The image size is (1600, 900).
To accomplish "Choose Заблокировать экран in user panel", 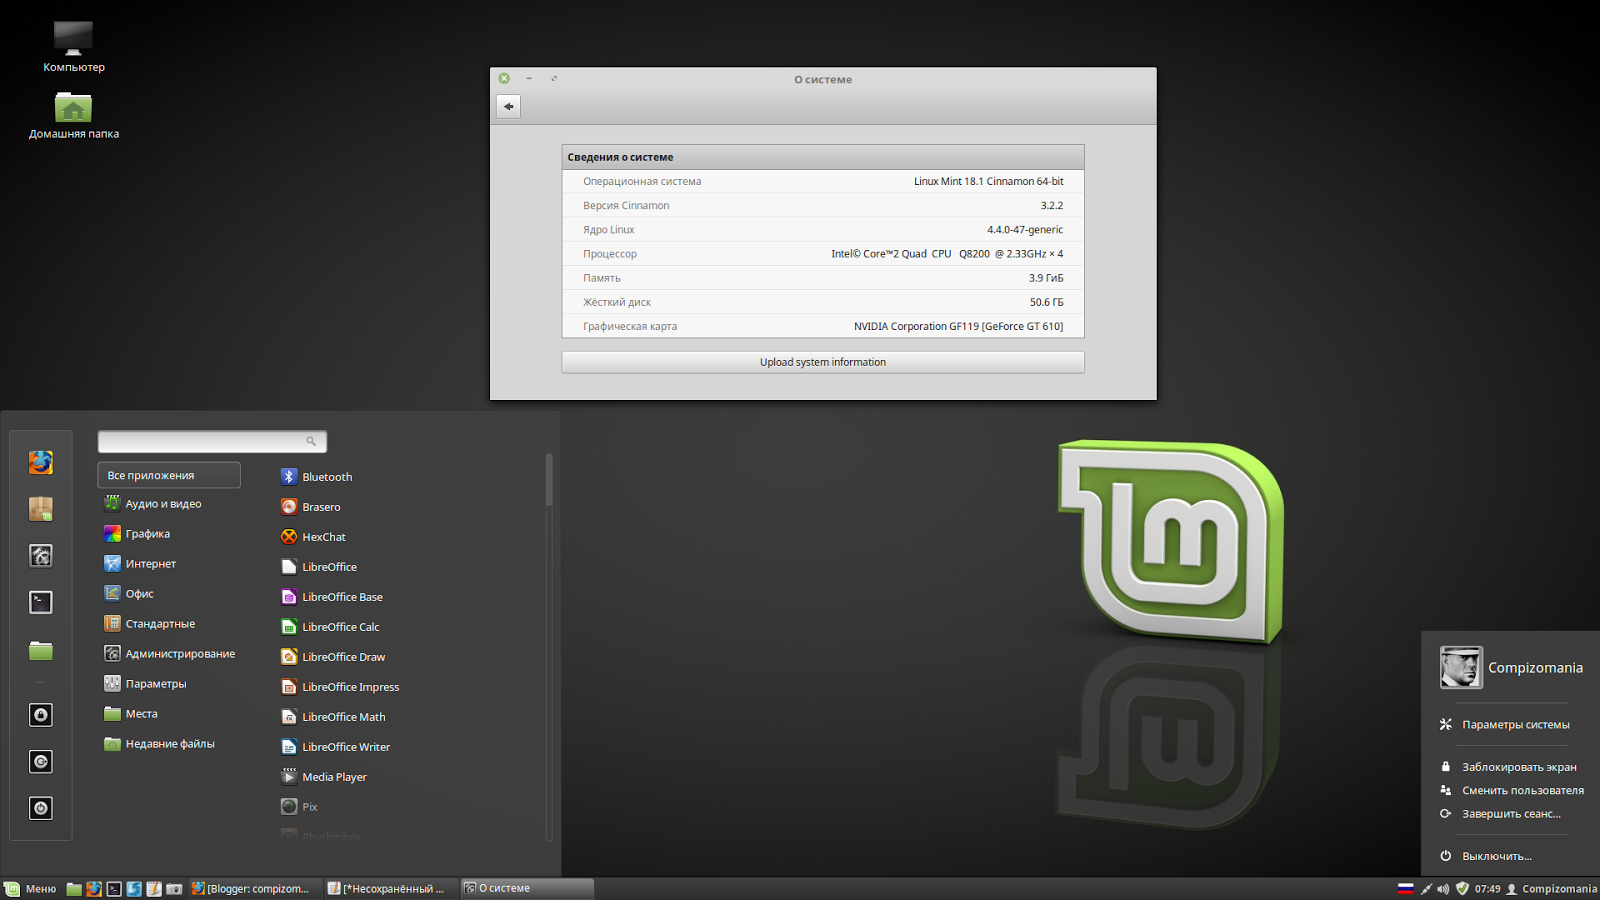I will [x=1510, y=767].
